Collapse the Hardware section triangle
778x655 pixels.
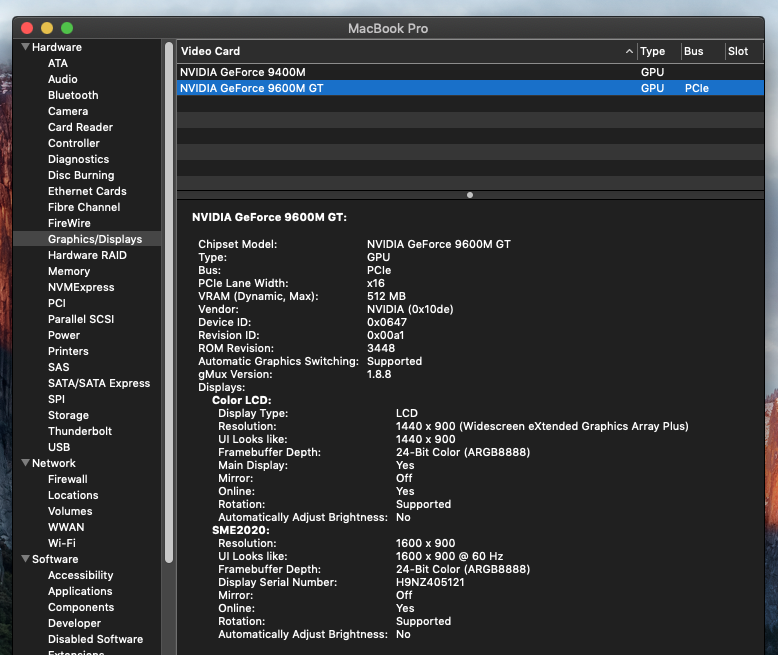coord(25,47)
